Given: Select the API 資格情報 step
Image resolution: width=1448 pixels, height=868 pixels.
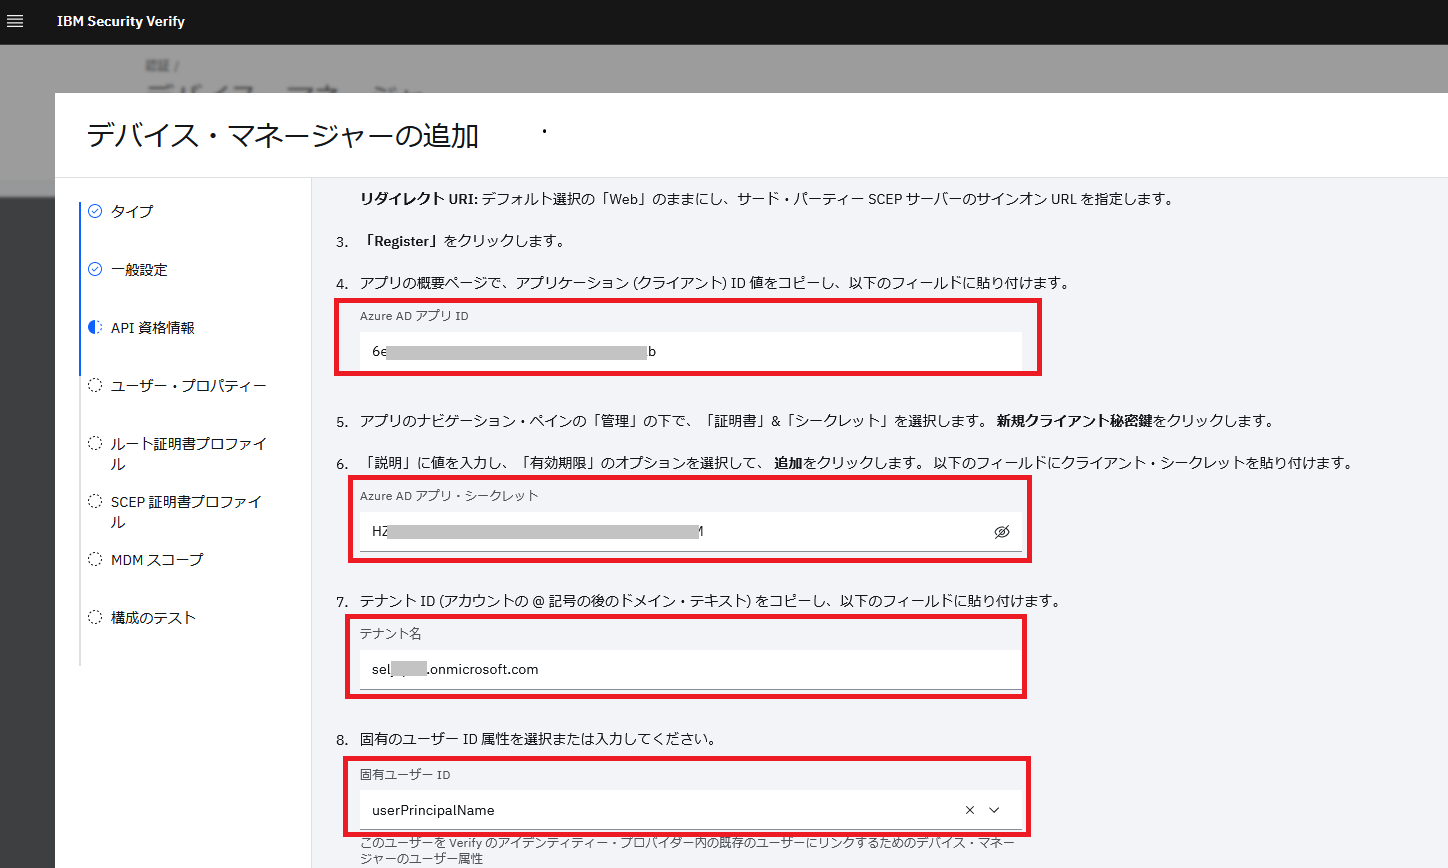Looking at the screenshot, I should (x=153, y=327).
